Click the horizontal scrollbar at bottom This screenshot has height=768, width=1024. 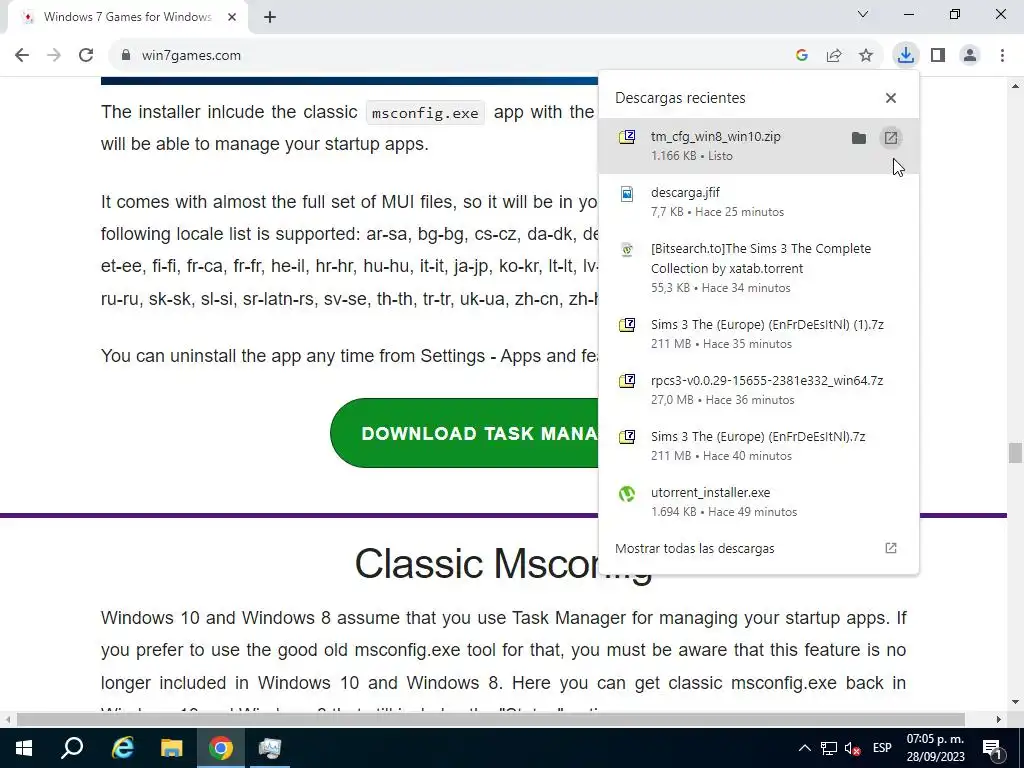(491, 719)
